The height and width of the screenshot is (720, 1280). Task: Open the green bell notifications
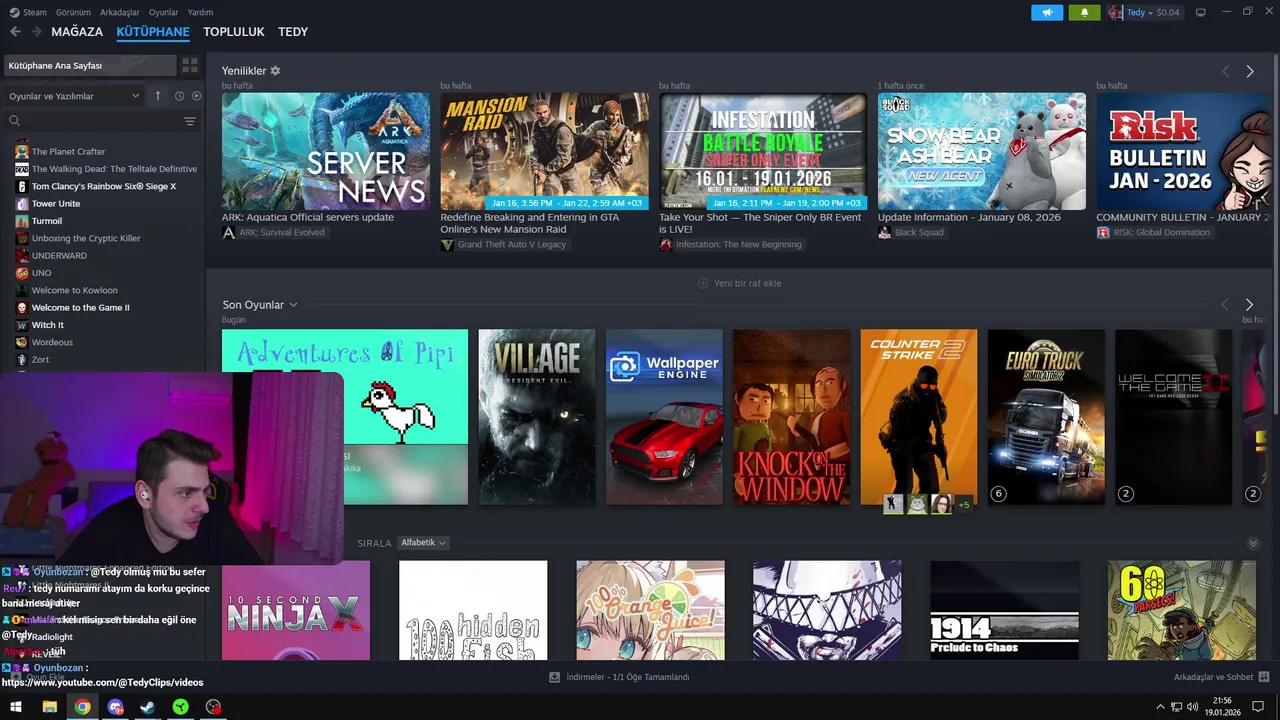click(x=1084, y=12)
